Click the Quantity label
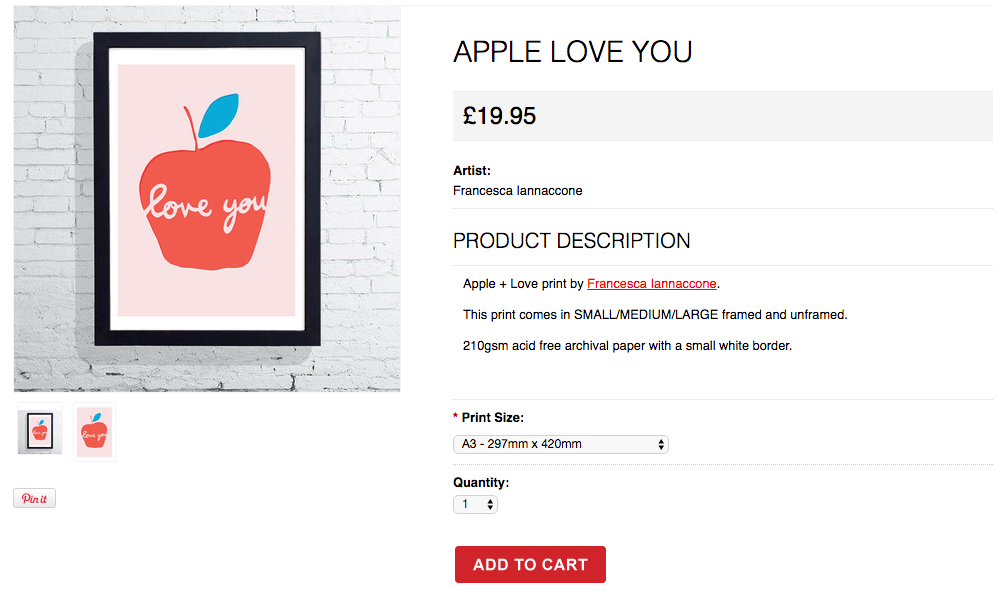The image size is (1006, 613). (x=481, y=482)
